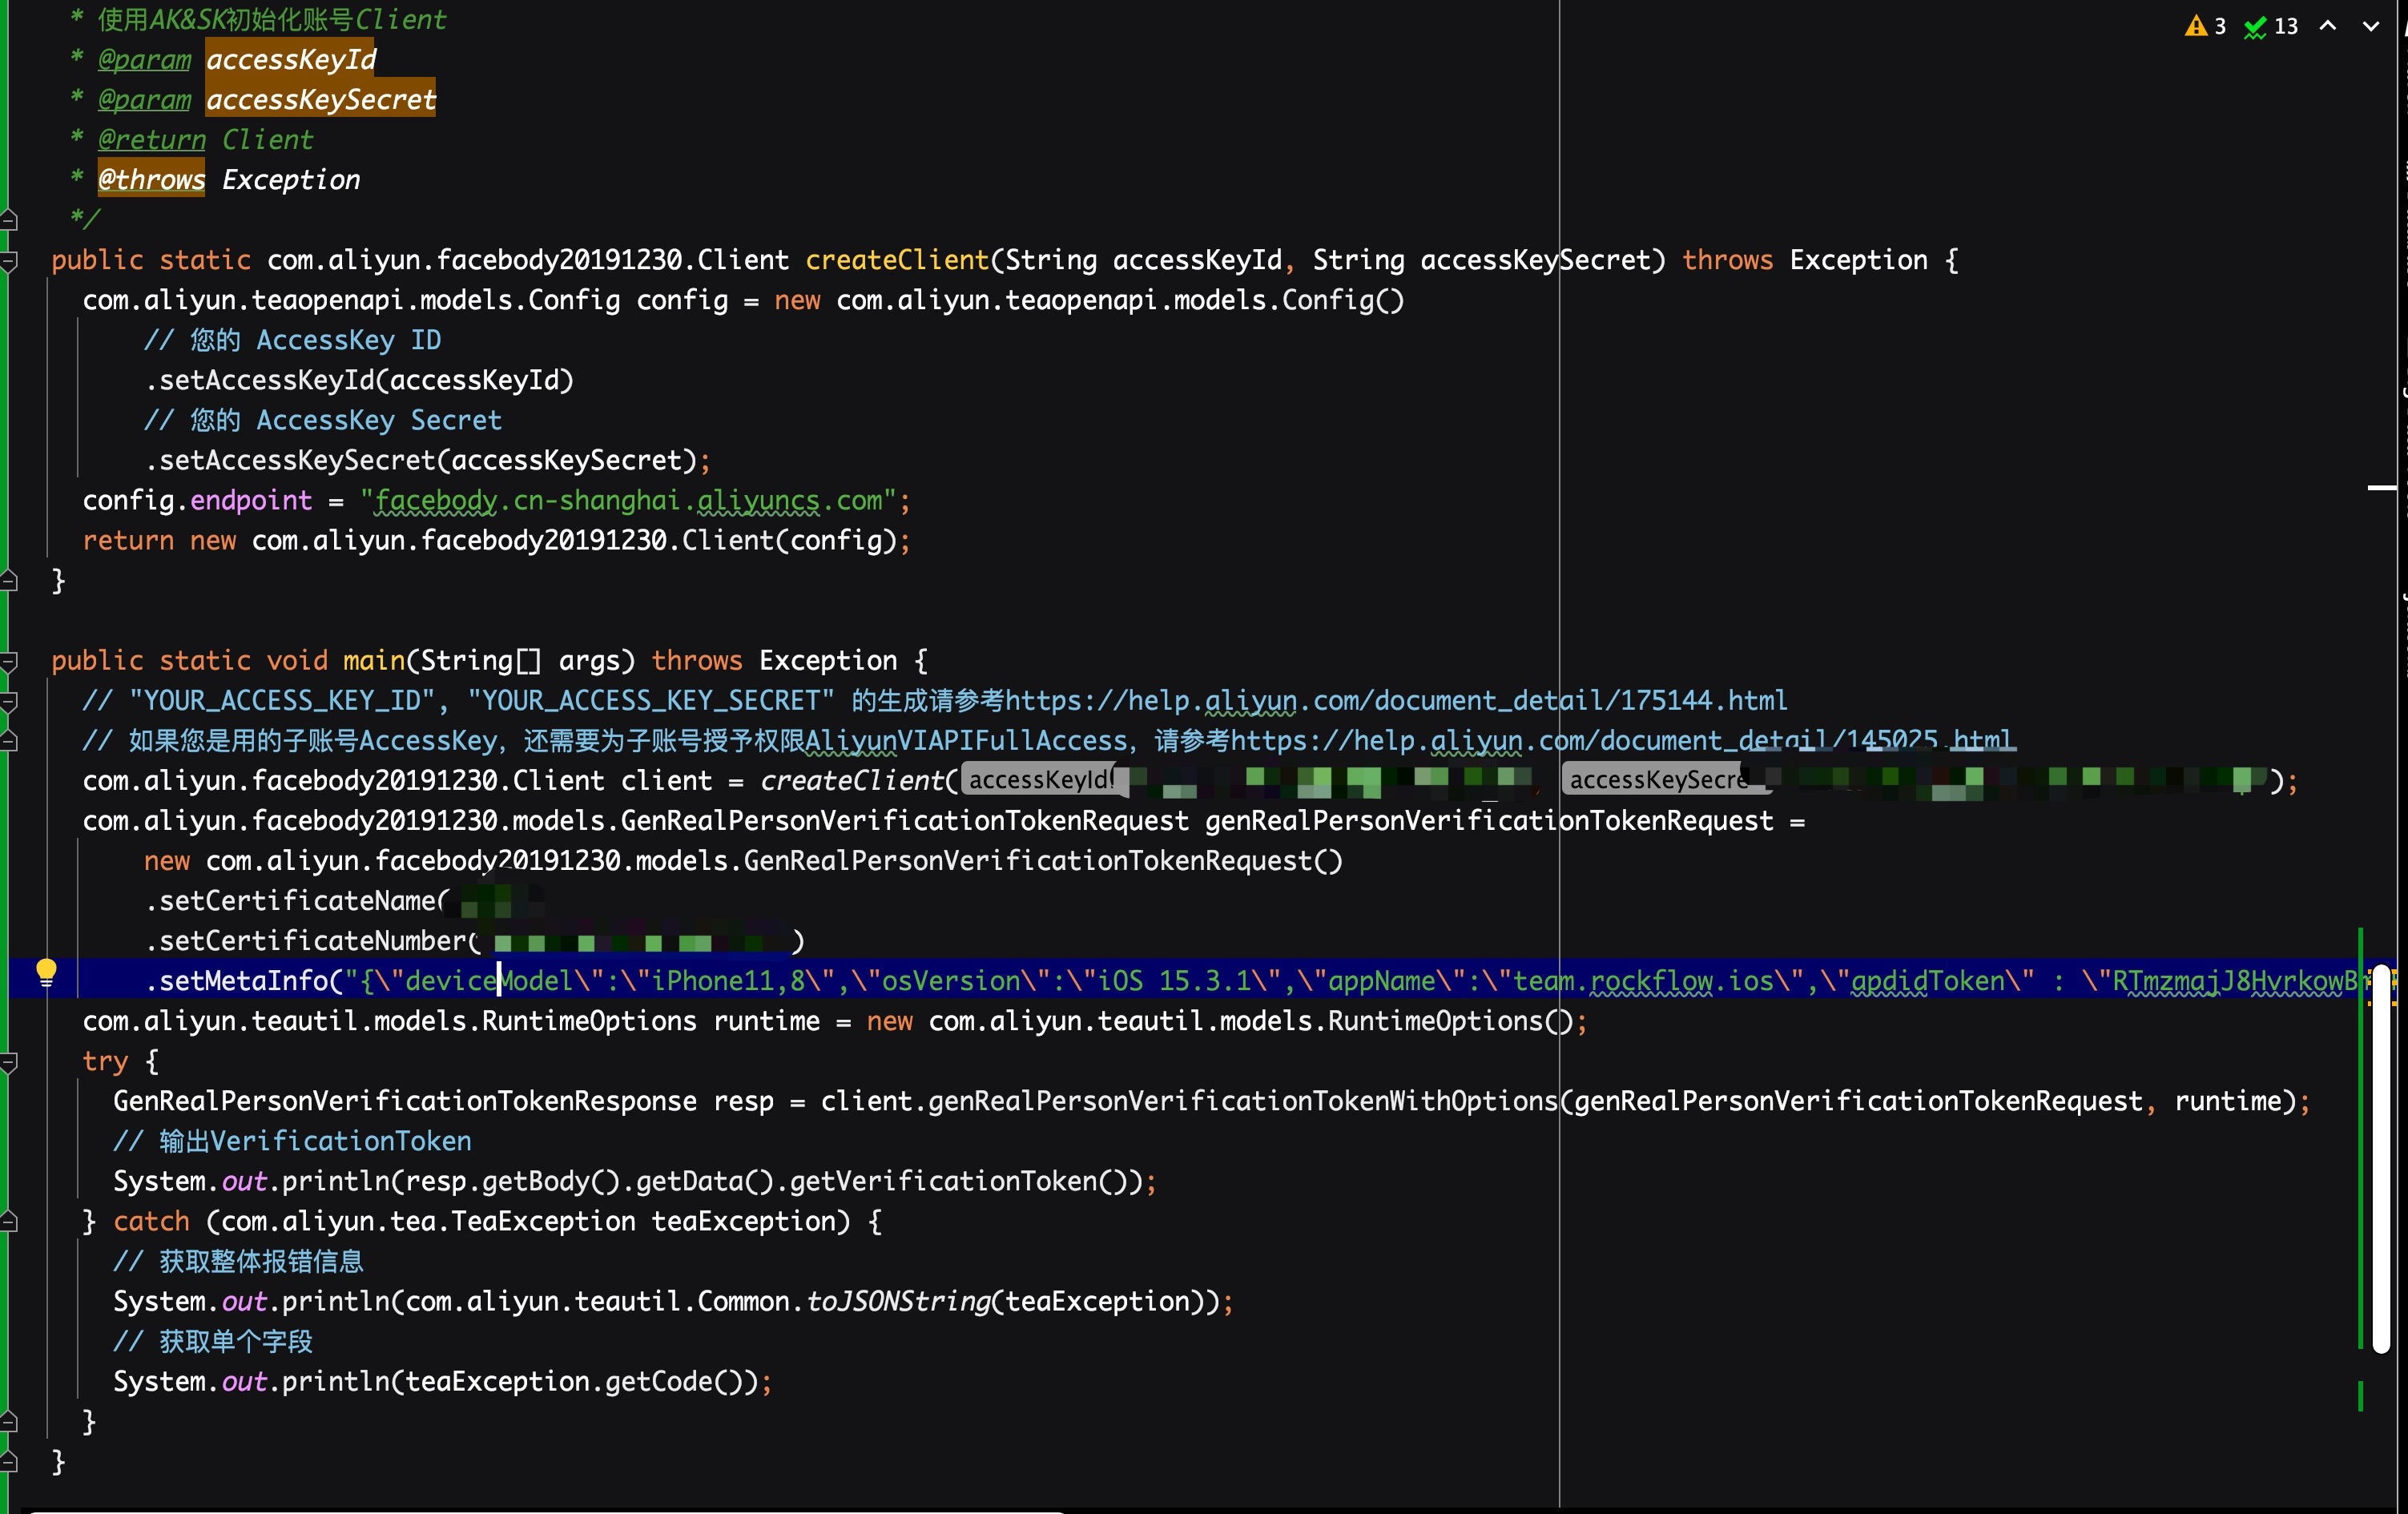Go to previous highlighted error arrow

tap(2328, 26)
